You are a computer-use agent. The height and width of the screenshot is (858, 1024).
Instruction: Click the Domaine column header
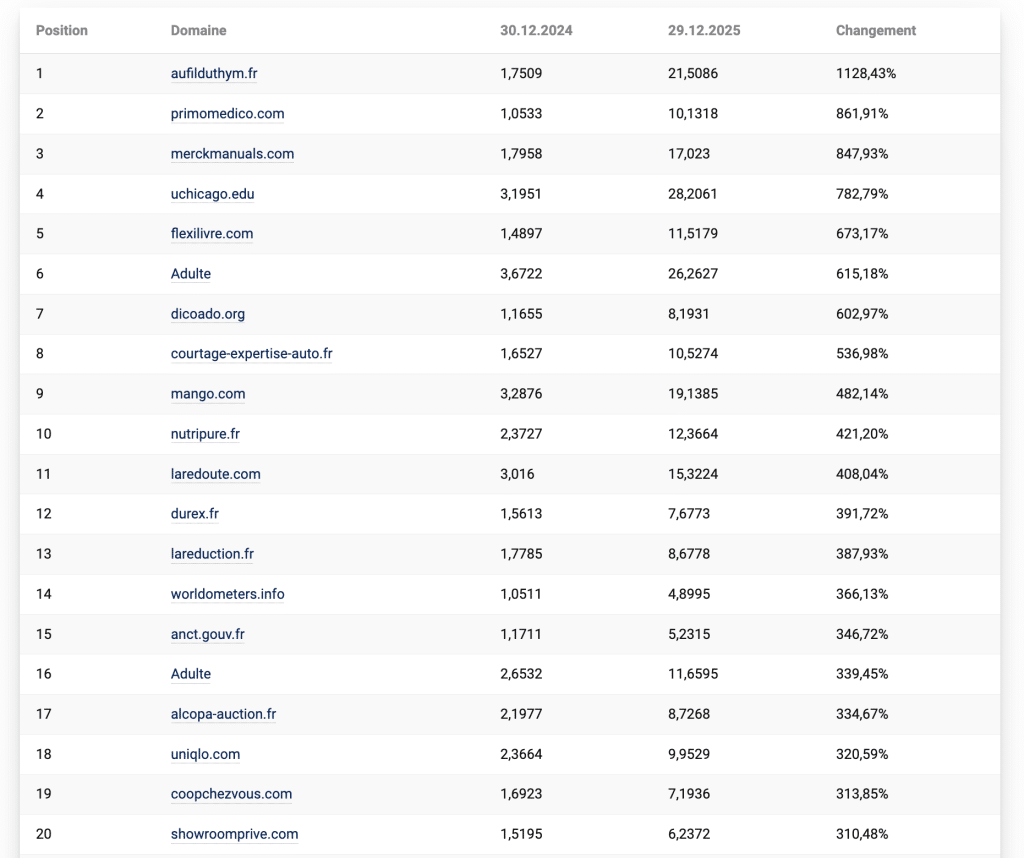(x=198, y=31)
